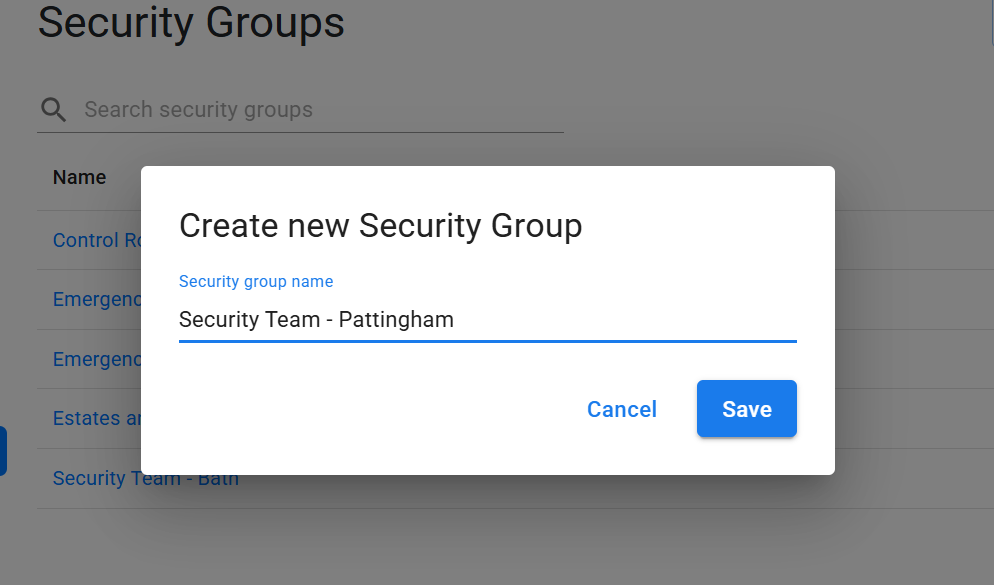Place cursor on the word 'Pattingham'
Viewport: 994px width, 585px height.
point(396,319)
